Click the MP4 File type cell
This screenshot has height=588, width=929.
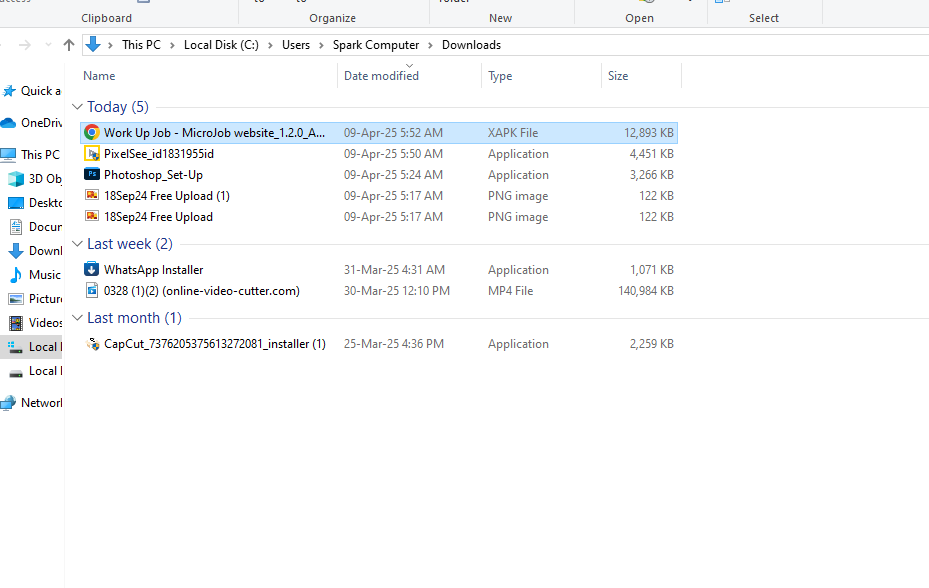(510, 291)
